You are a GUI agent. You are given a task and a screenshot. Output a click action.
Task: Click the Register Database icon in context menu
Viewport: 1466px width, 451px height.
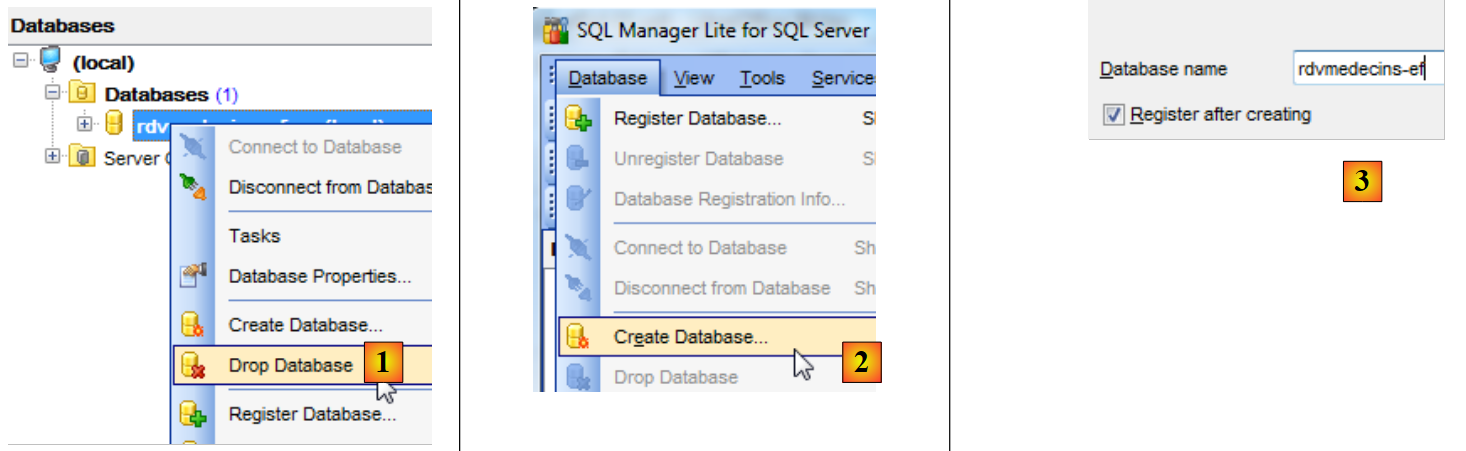pos(192,414)
